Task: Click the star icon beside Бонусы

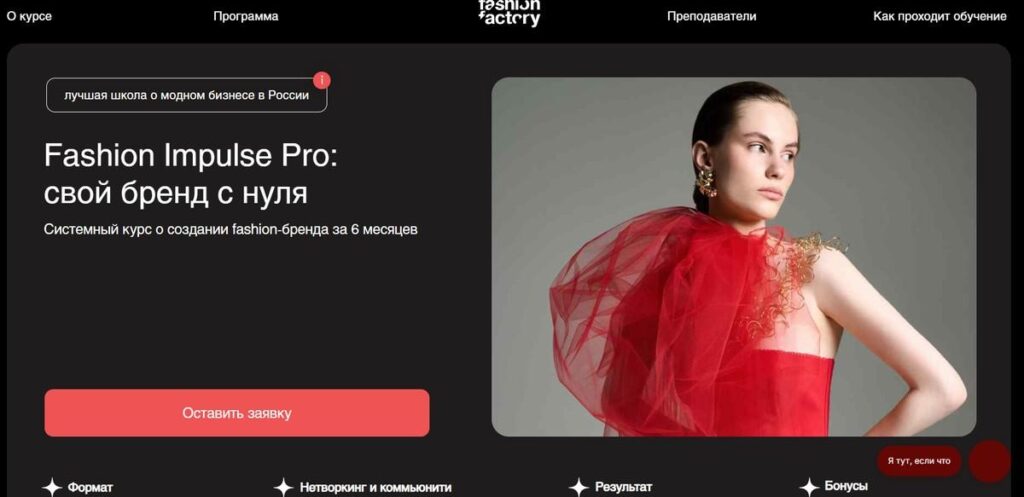Action: [x=809, y=487]
